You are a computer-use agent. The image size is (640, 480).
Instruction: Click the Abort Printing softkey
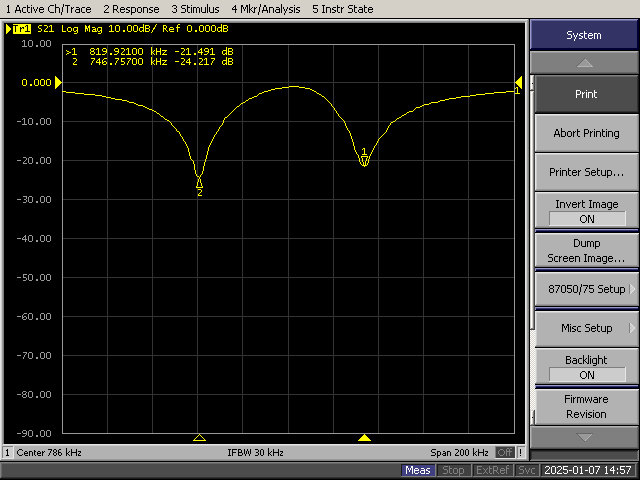tap(586, 133)
